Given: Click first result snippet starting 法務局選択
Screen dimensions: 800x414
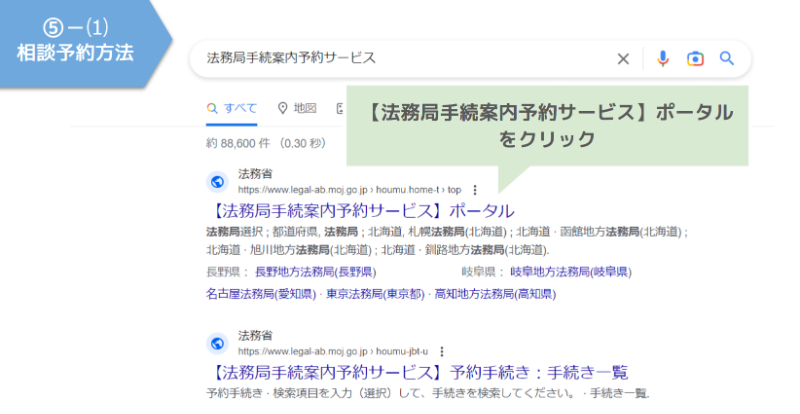Looking at the screenshot, I should click(x=447, y=241).
